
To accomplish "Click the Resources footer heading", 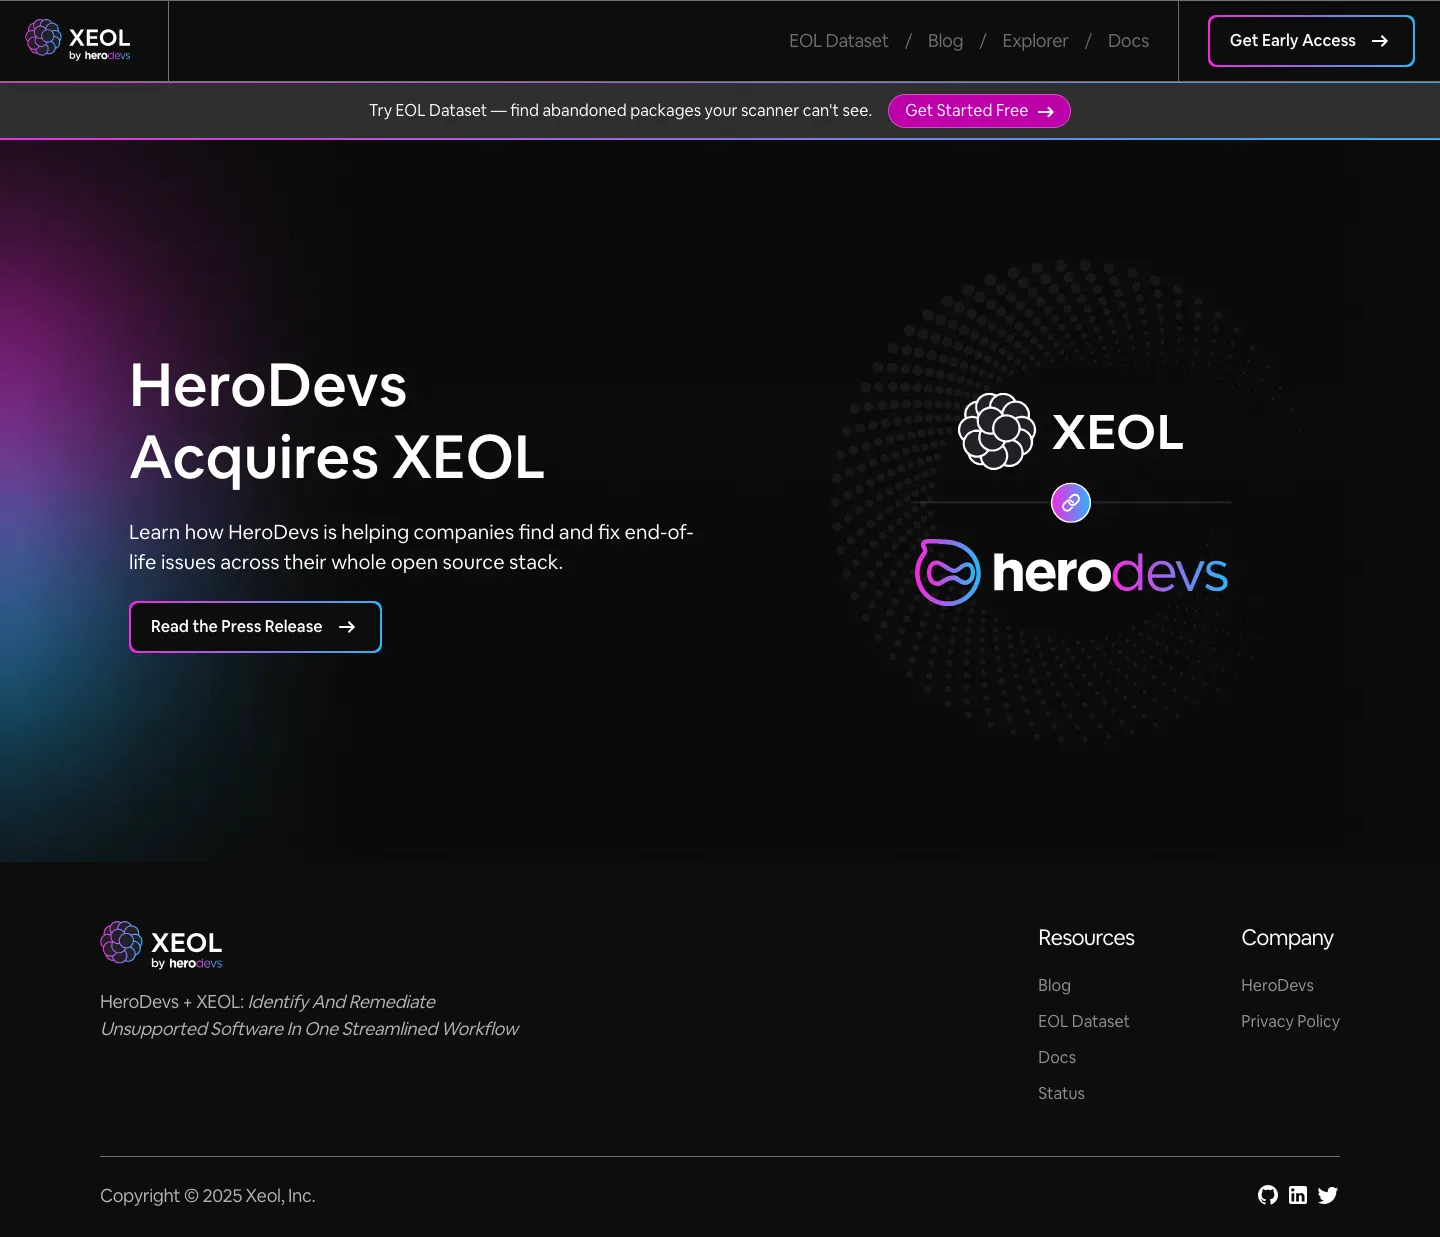I will (x=1086, y=938).
